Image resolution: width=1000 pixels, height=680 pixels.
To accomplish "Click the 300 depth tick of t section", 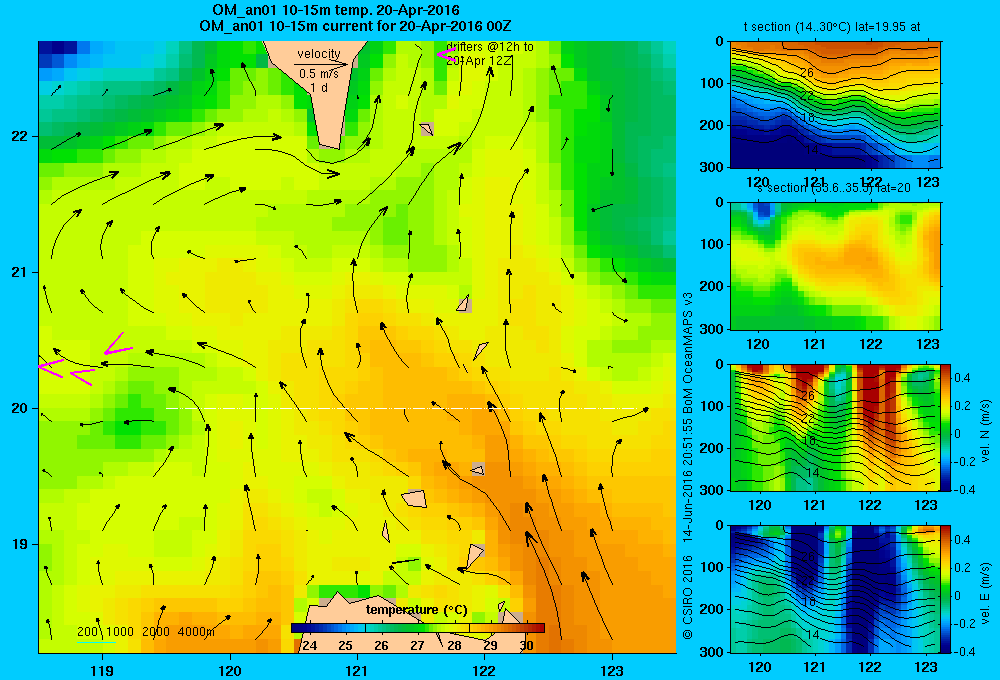I will point(712,167).
